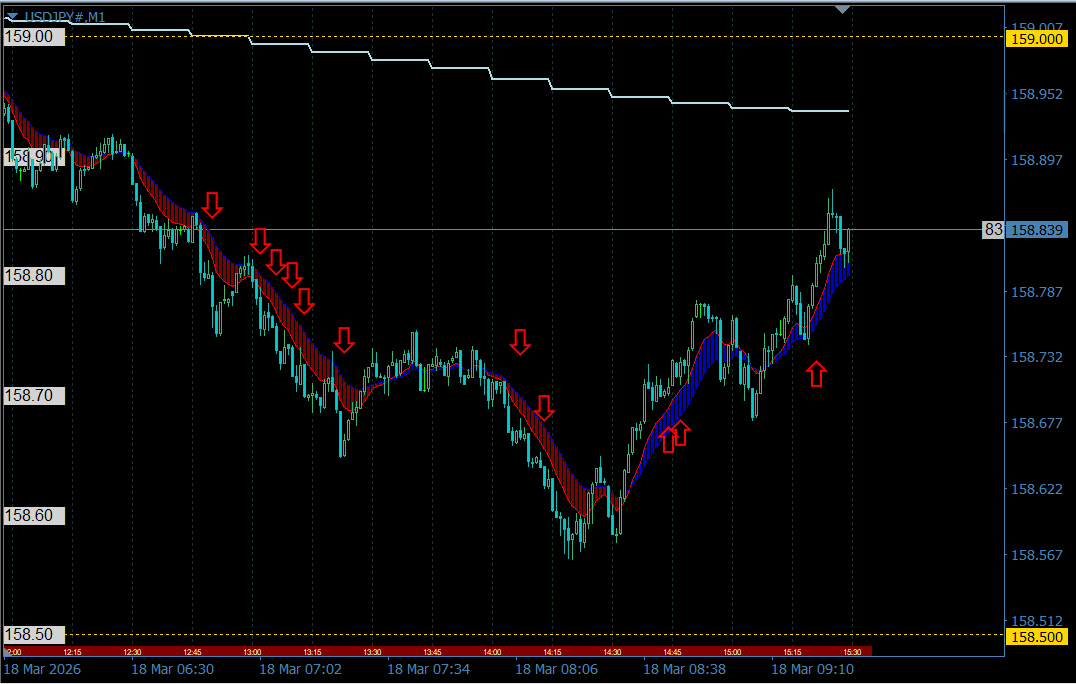Select the leftmost red down arrow signal

(x=212, y=204)
